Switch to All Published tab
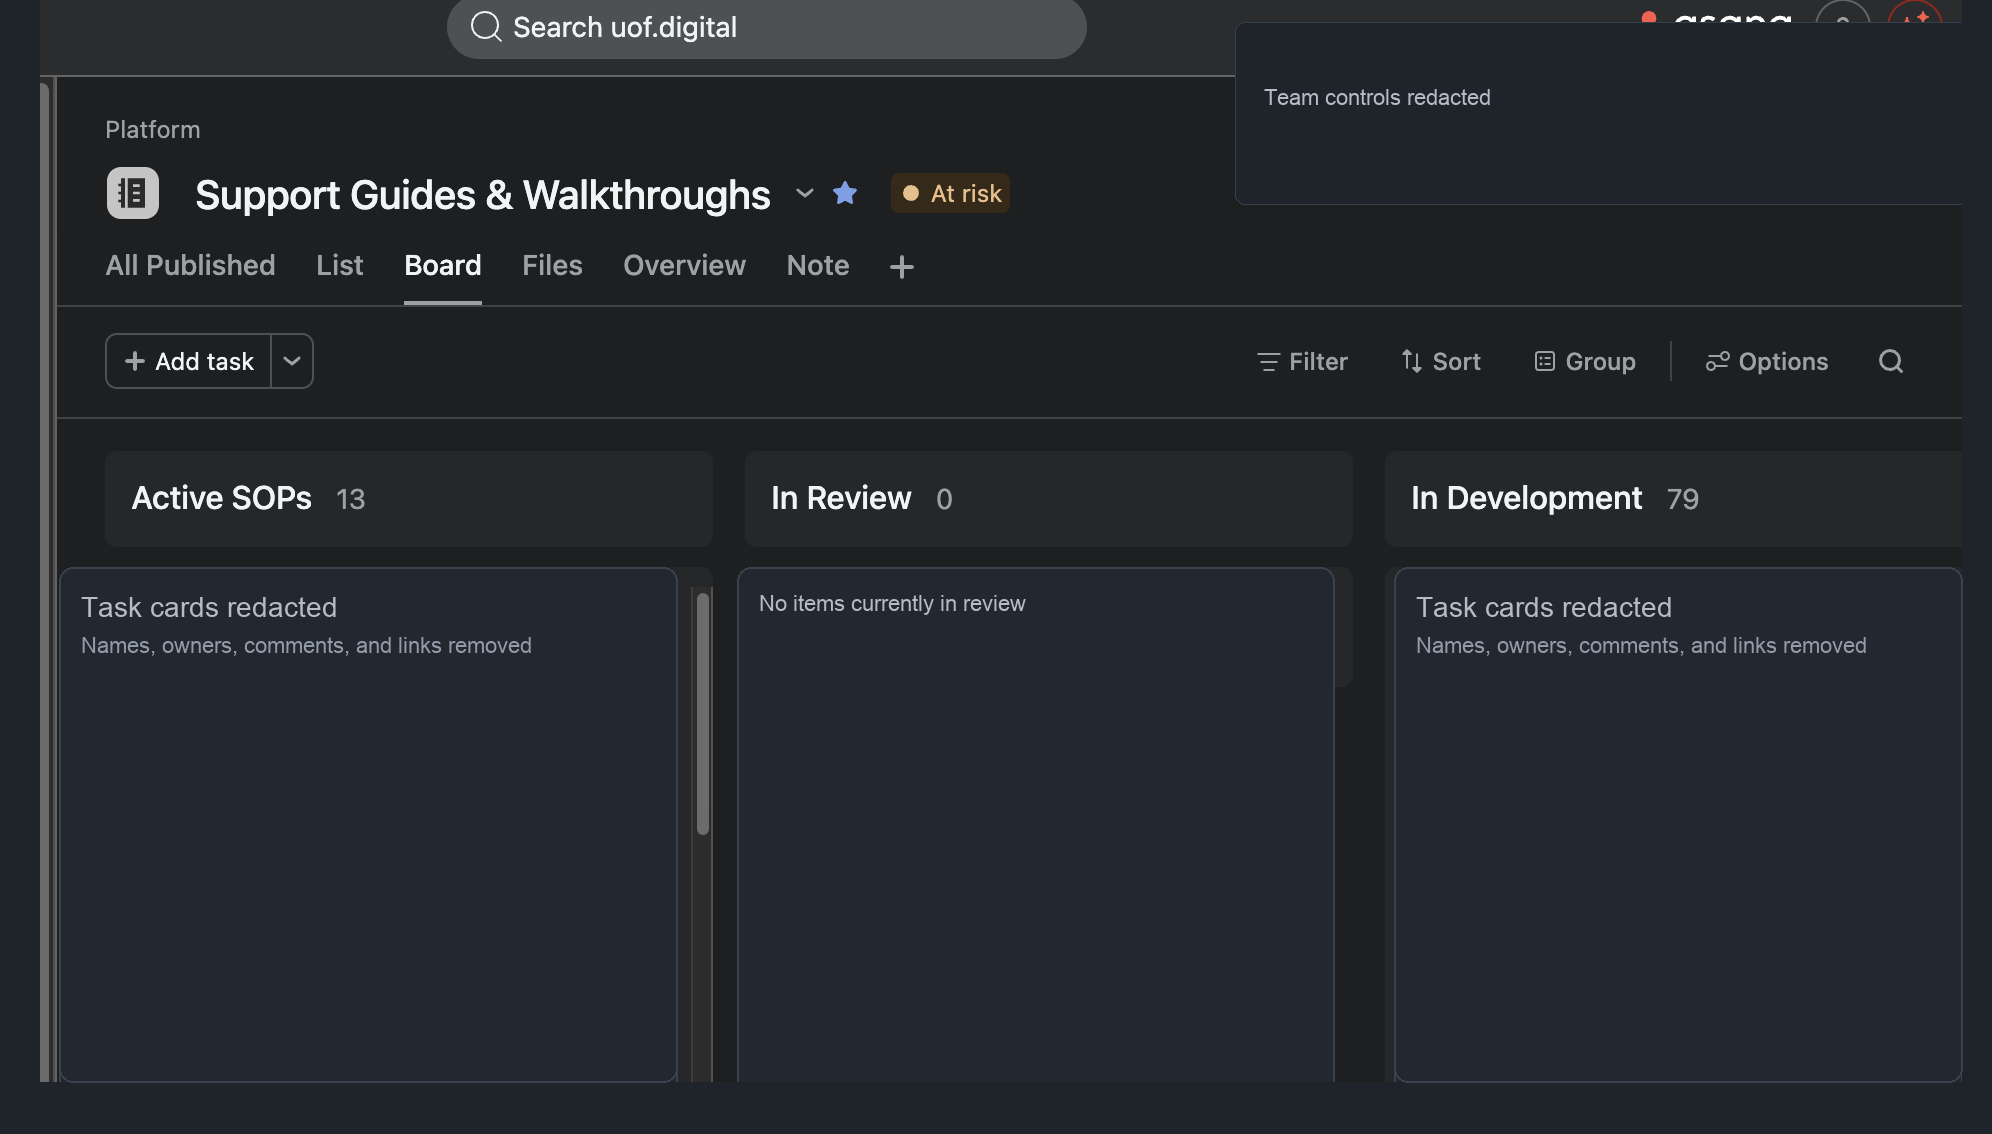Screen dimensions: 1992x1134 (x=190, y=265)
